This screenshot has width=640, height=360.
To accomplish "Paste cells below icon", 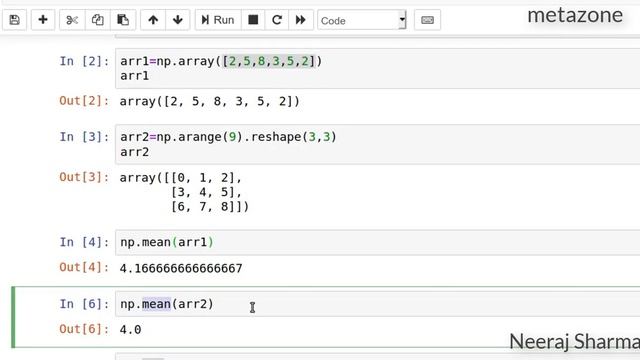I will coord(123,20).
